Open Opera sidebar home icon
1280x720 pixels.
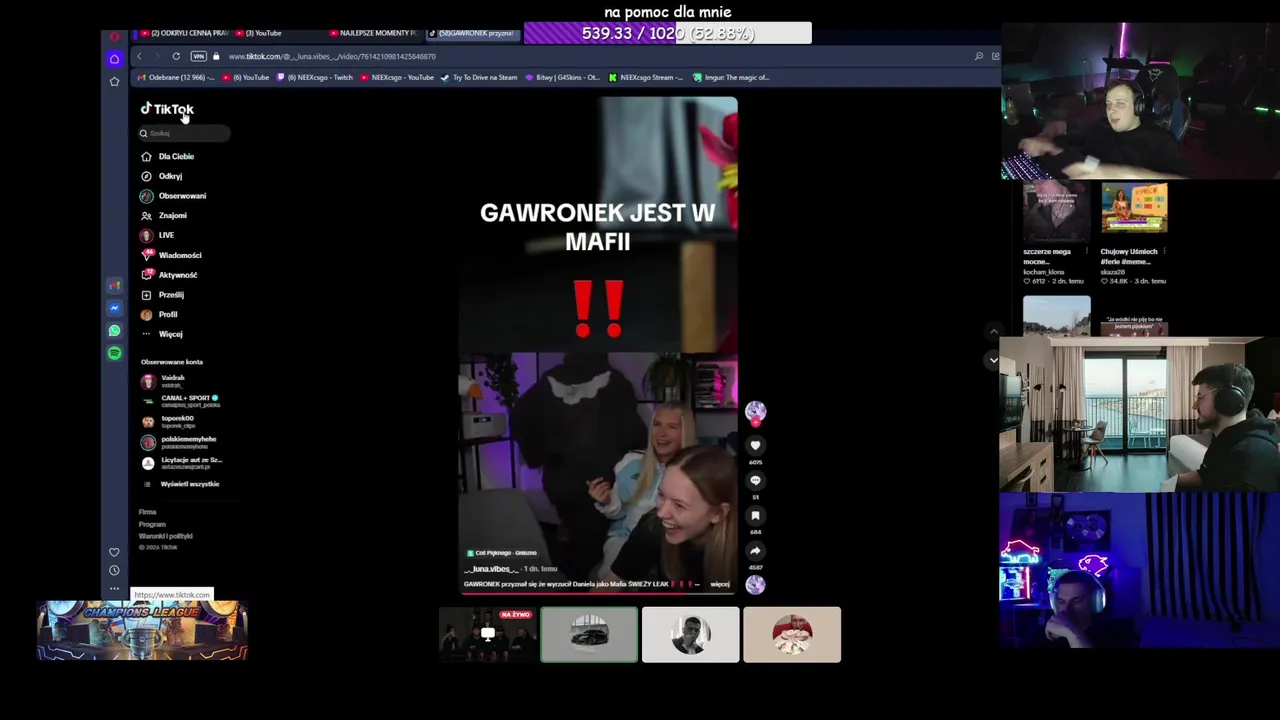point(114,59)
